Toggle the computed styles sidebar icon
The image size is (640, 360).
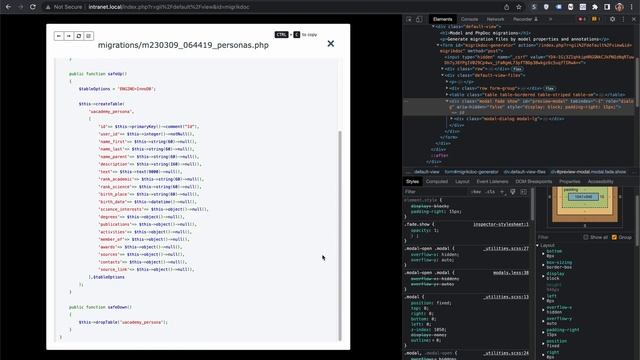pyautogui.click(x=524, y=192)
